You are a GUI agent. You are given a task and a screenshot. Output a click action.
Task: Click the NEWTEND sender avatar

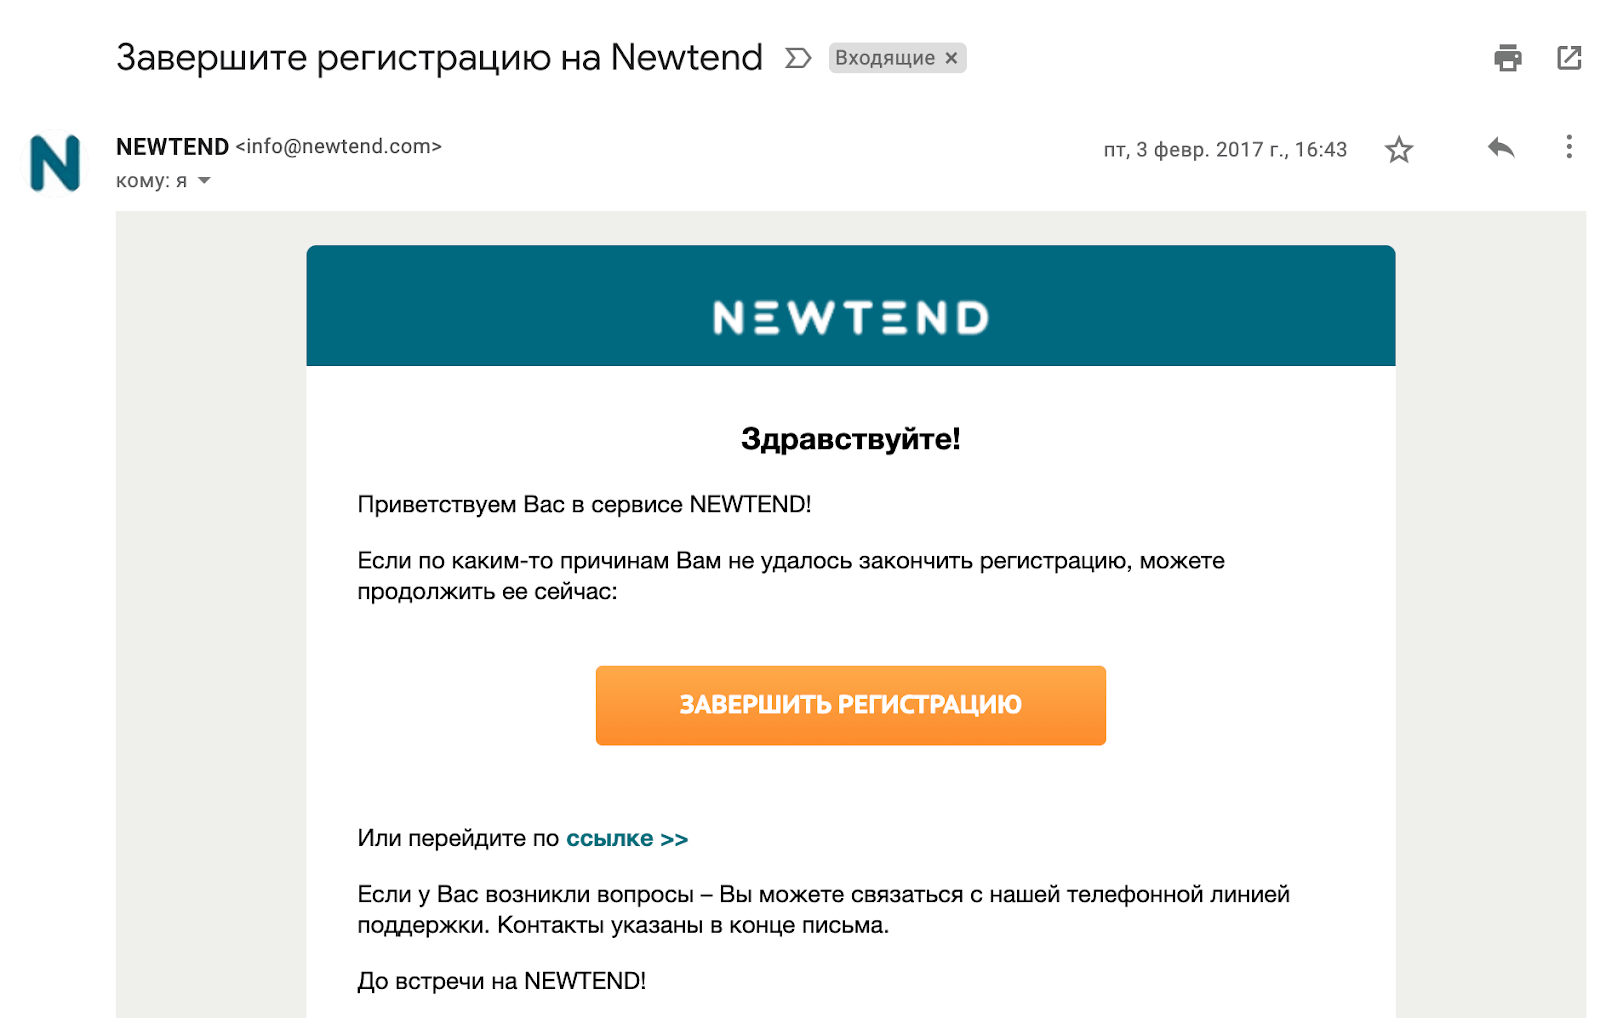pos(54,163)
